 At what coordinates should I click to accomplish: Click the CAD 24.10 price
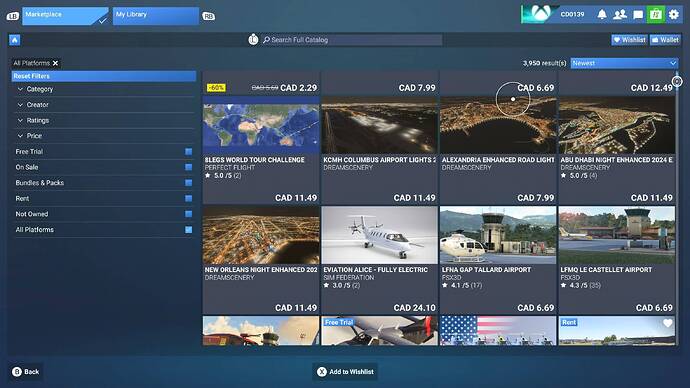(414, 308)
